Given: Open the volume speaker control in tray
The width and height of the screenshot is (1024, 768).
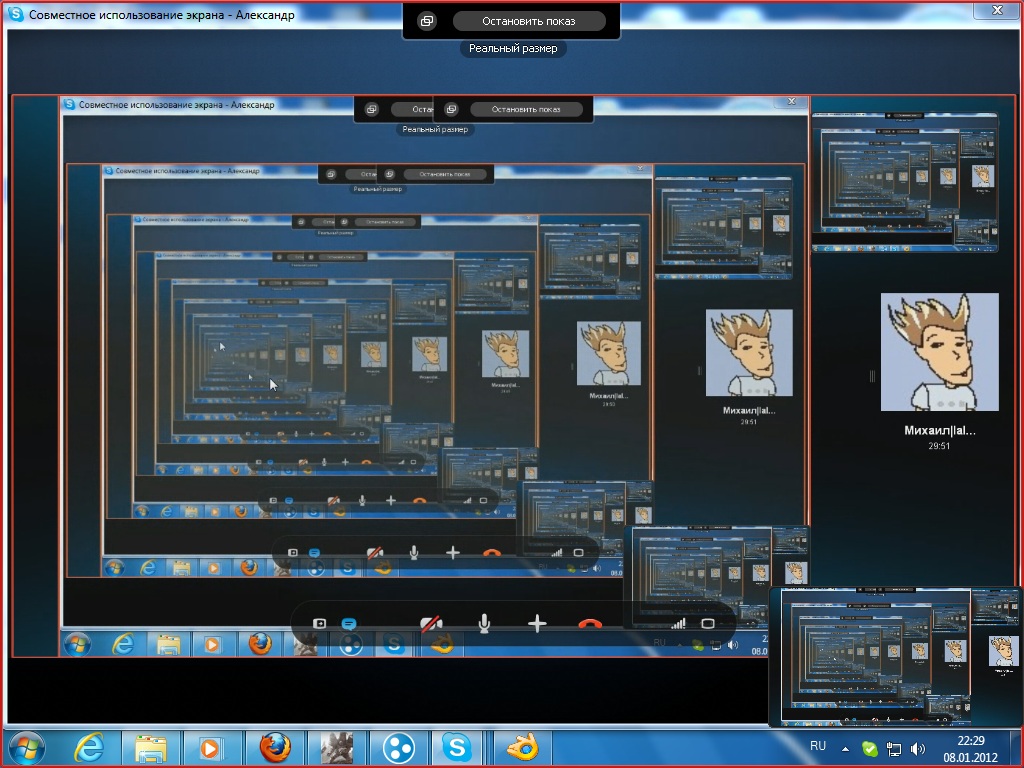Looking at the screenshot, I should tap(918, 748).
